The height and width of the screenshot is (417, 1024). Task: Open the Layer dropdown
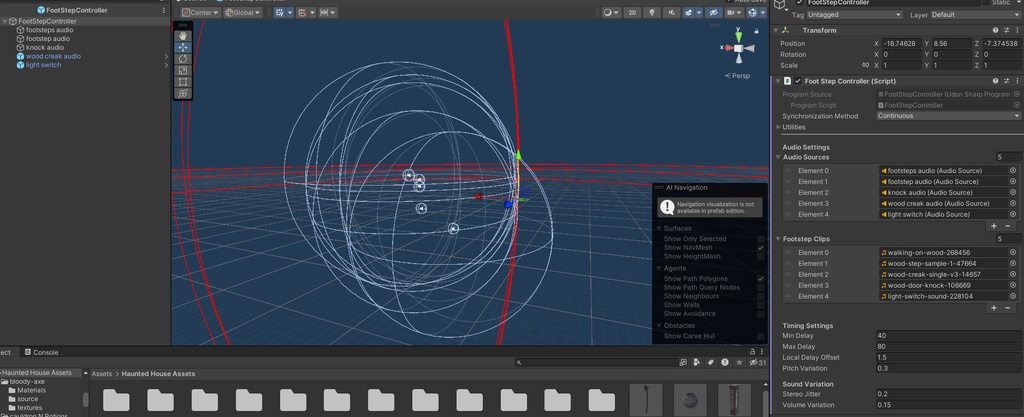[976, 14]
